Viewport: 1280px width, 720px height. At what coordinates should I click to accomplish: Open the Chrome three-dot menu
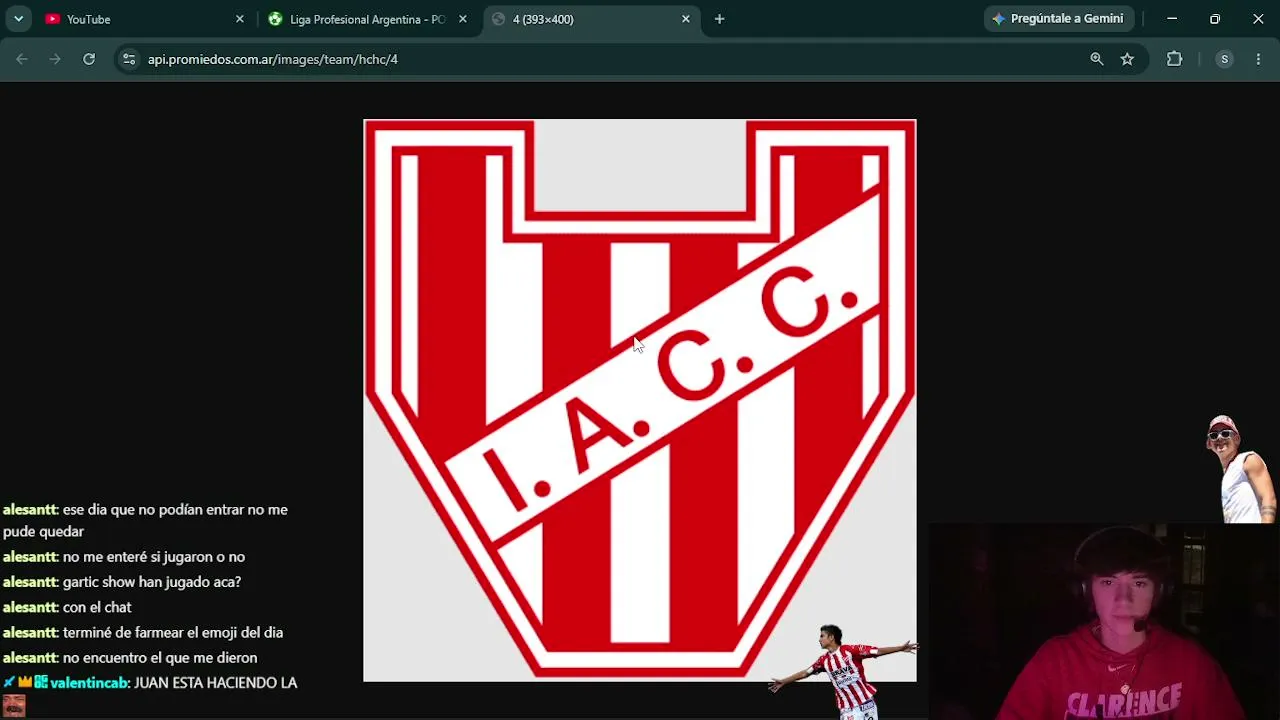(1258, 59)
